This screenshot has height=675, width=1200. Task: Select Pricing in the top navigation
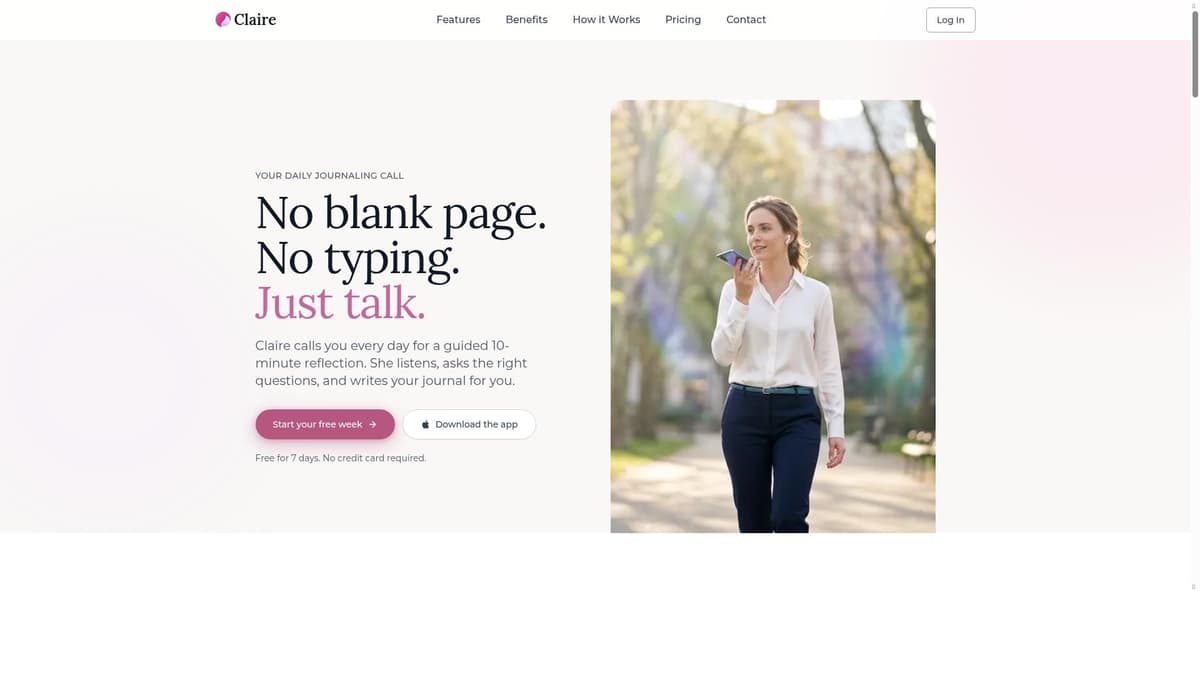683,20
